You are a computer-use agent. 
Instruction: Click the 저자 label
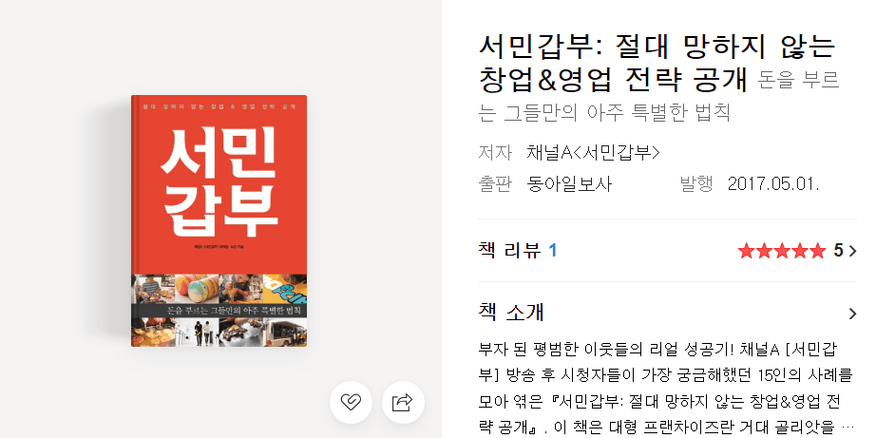point(495,153)
